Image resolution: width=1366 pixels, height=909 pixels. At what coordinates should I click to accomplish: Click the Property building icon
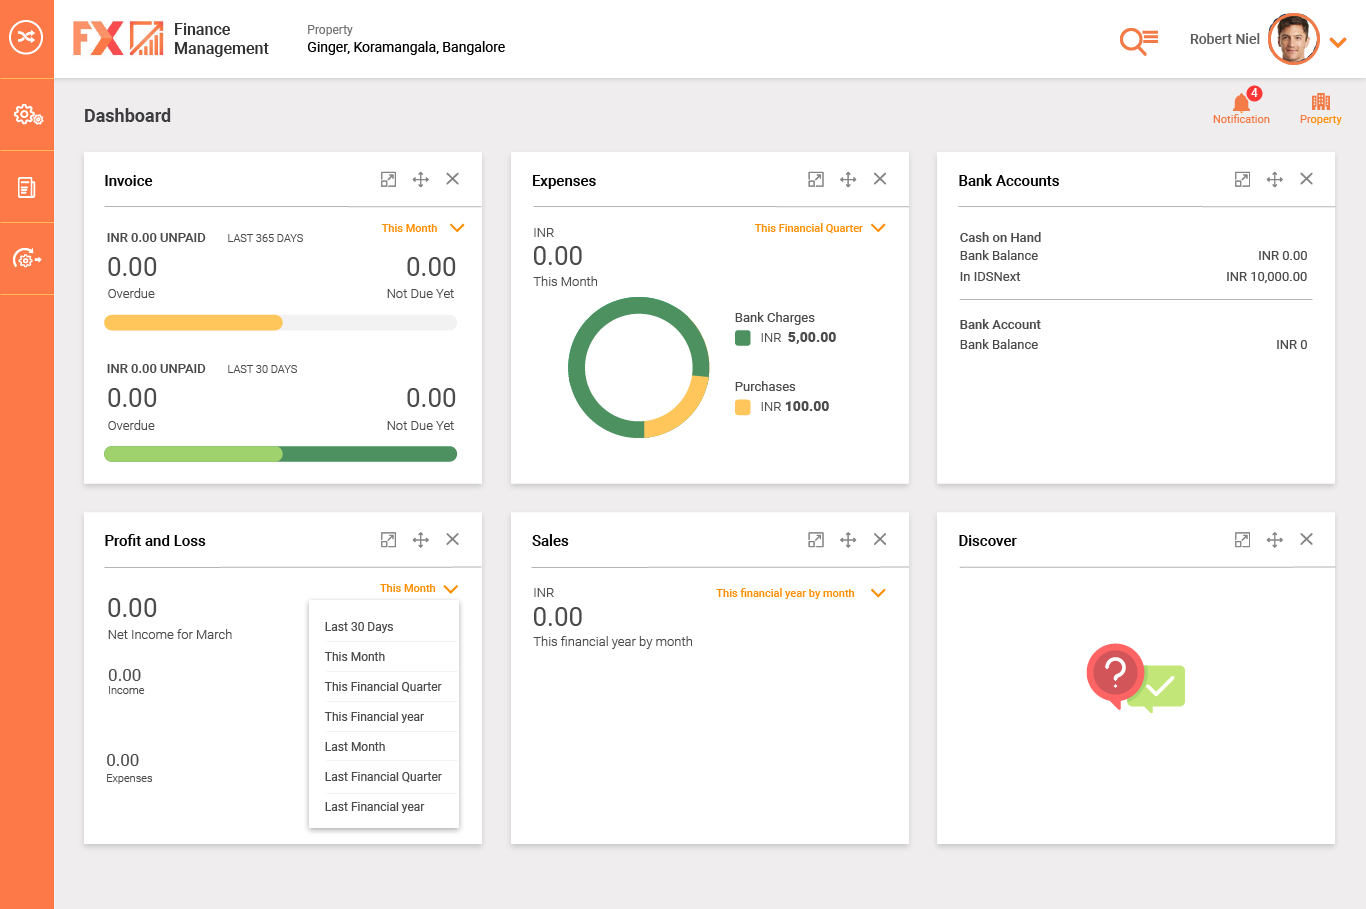pos(1320,105)
